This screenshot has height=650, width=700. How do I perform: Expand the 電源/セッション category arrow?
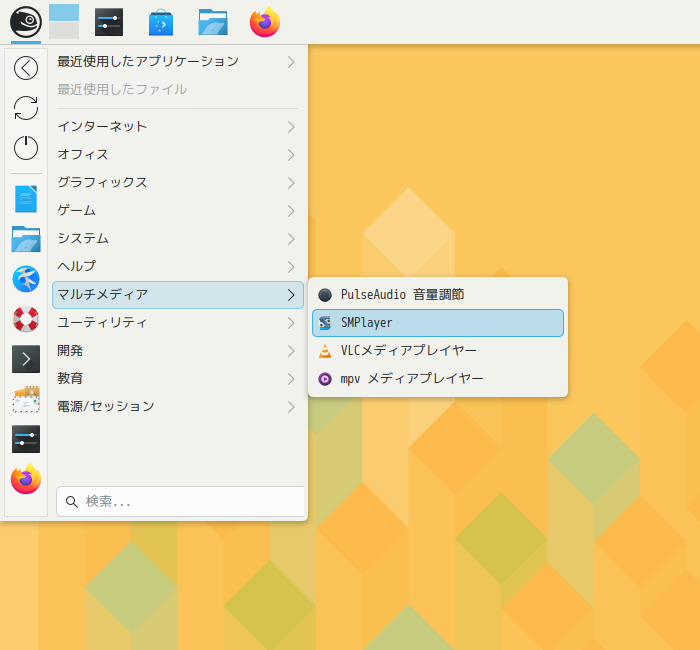coord(291,407)
